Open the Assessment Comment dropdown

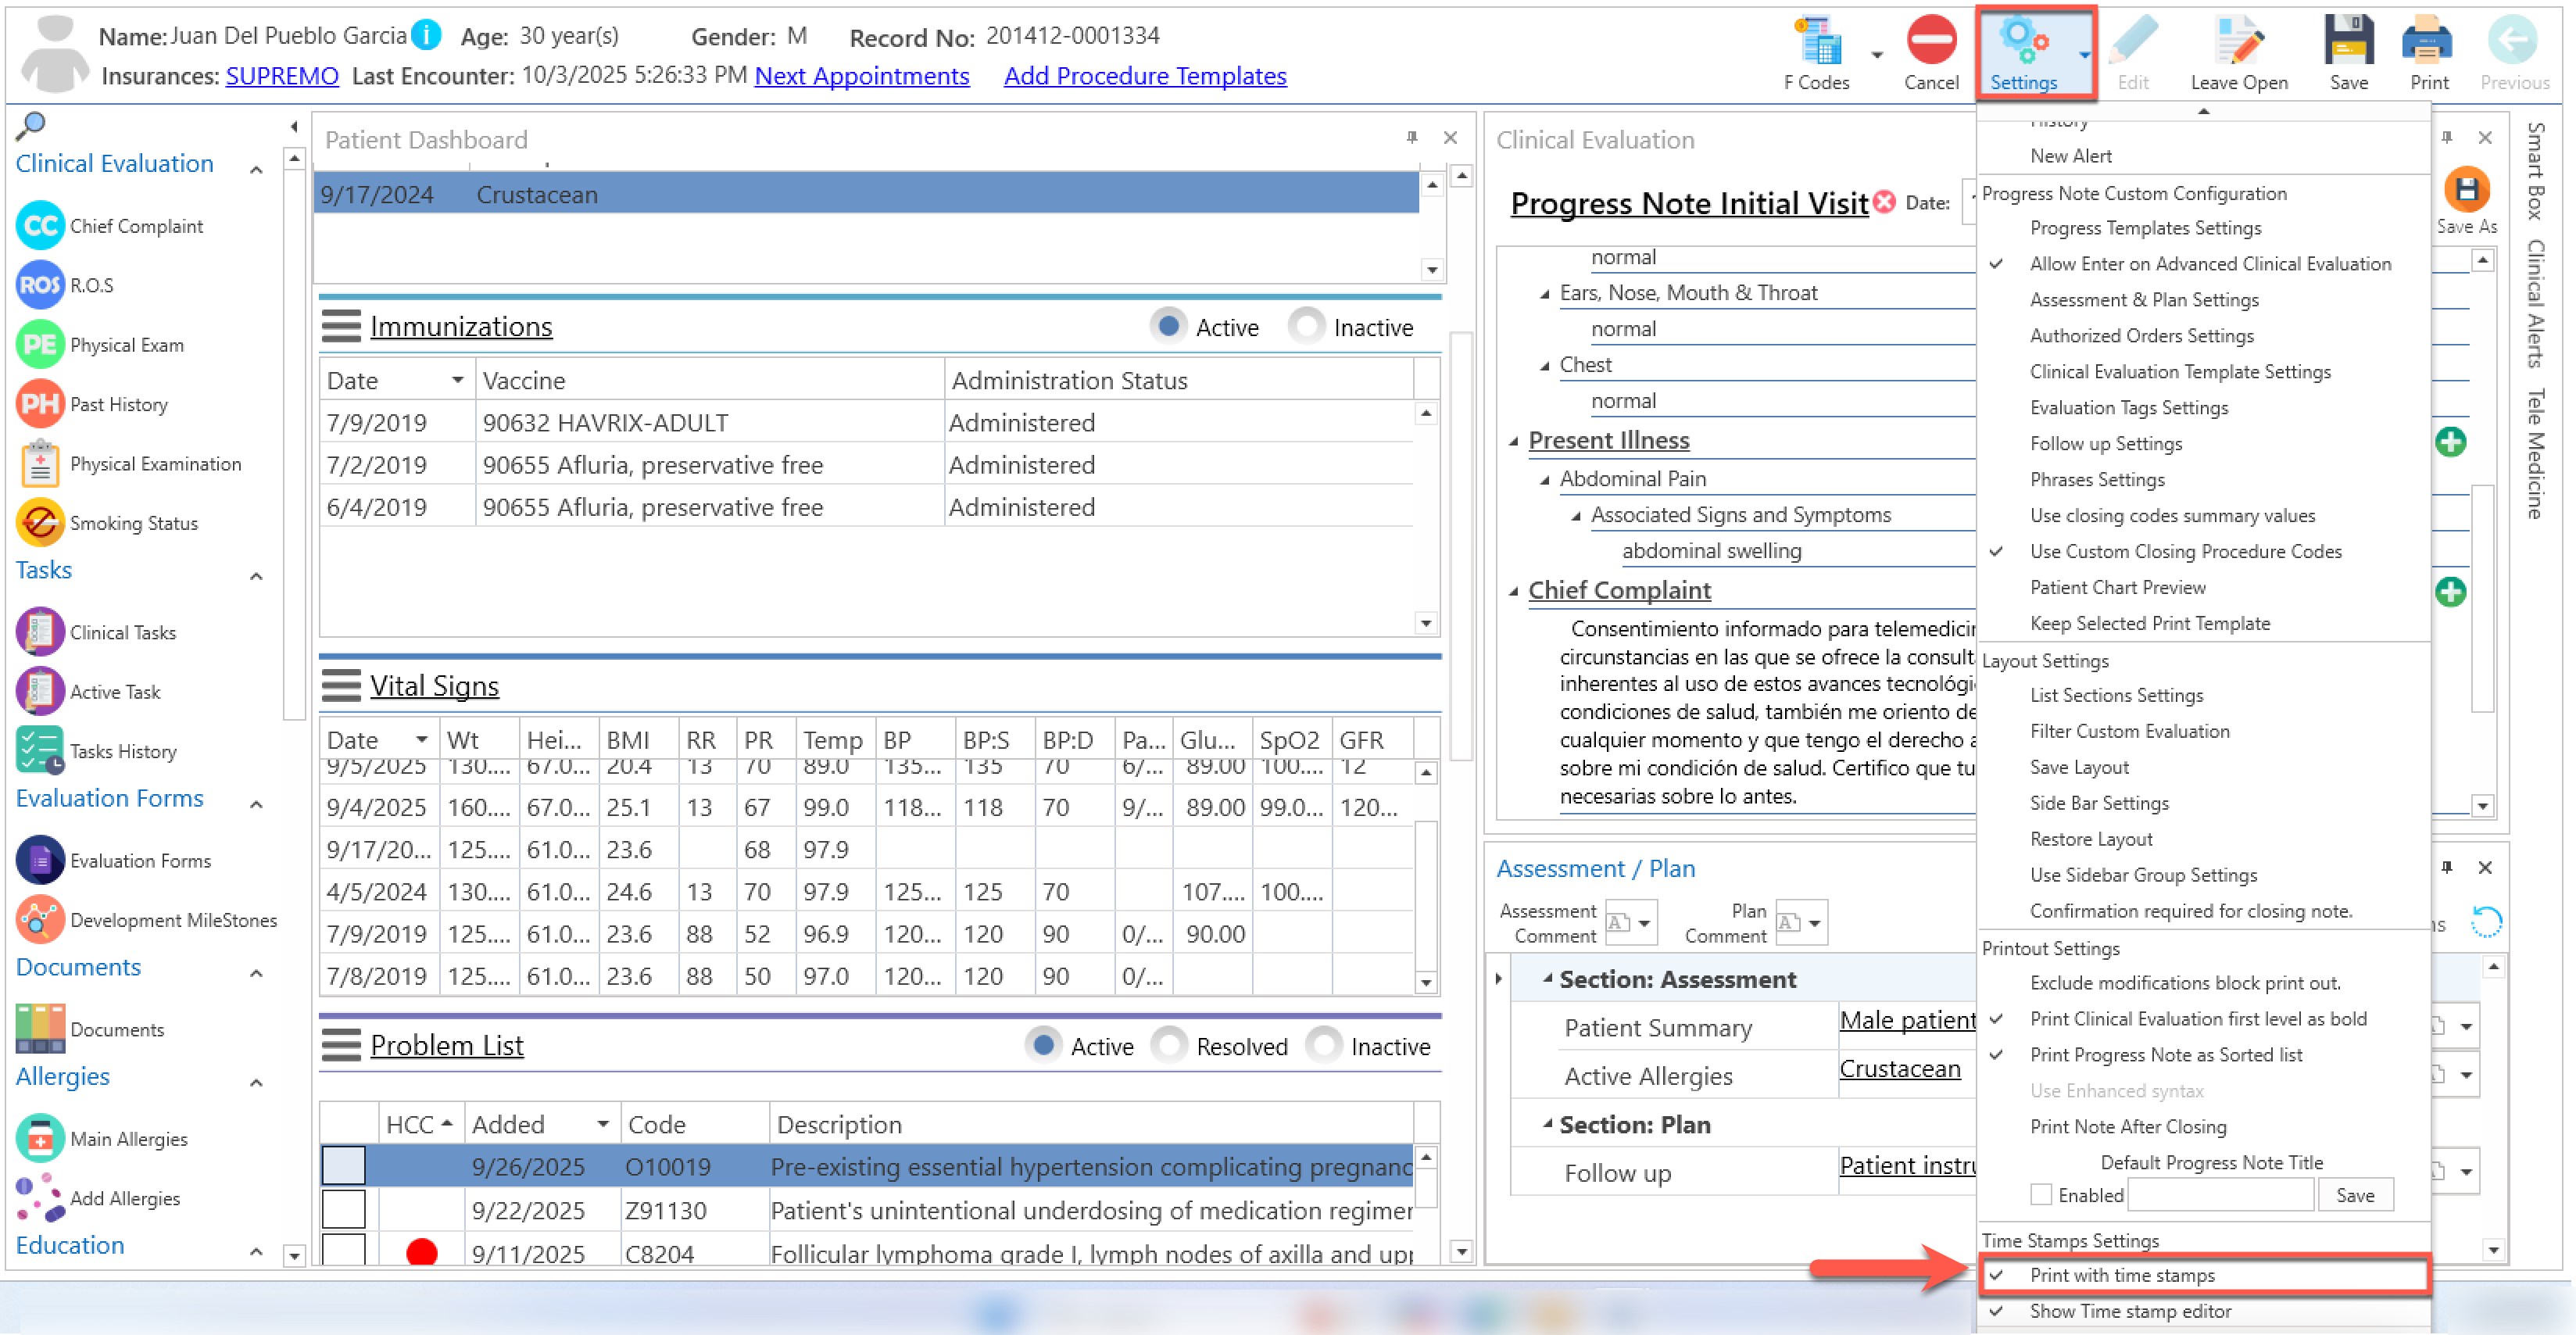click(x=1643, y=922)
